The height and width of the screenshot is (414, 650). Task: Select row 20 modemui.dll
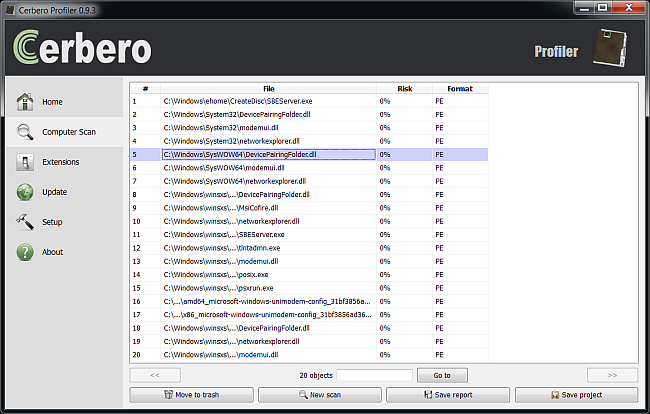309,355
